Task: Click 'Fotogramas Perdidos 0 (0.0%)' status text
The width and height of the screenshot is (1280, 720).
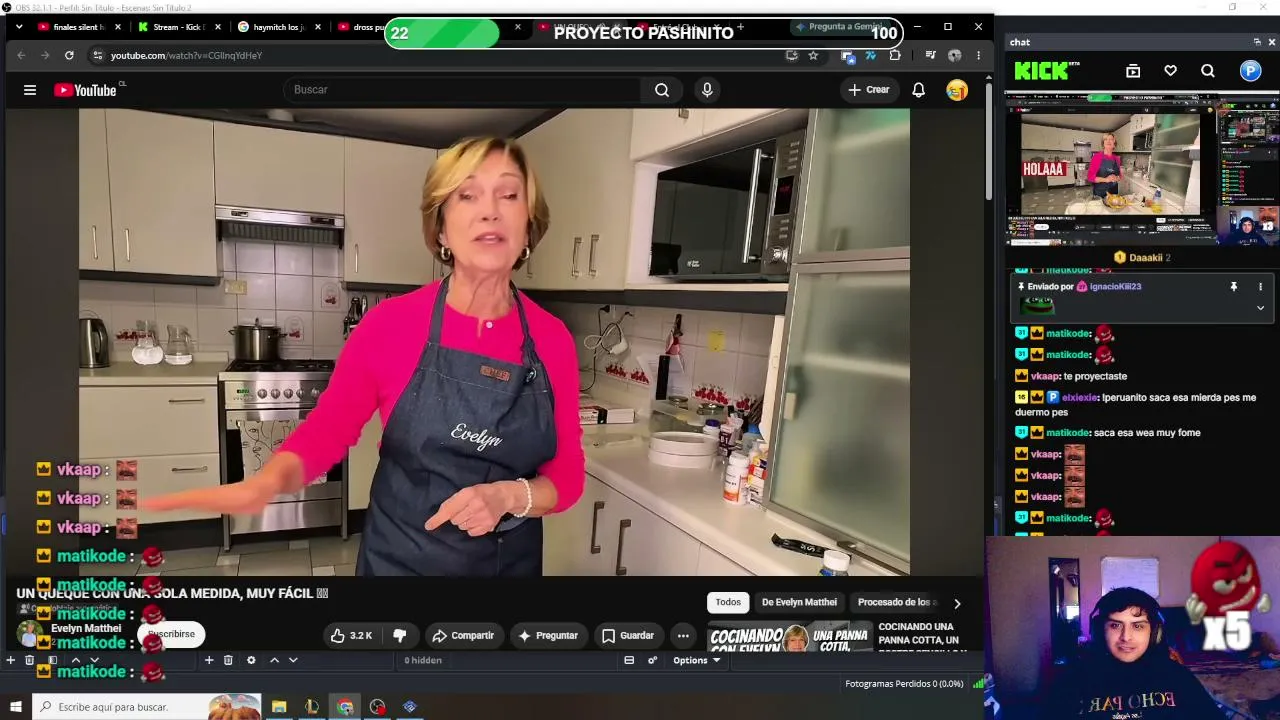Action: 904,684
